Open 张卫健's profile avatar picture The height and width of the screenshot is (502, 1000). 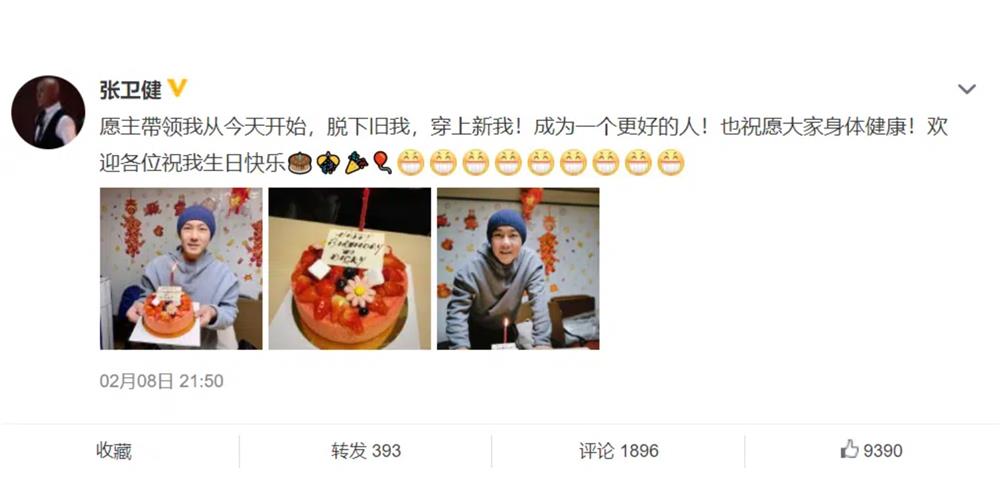[48, 112]
